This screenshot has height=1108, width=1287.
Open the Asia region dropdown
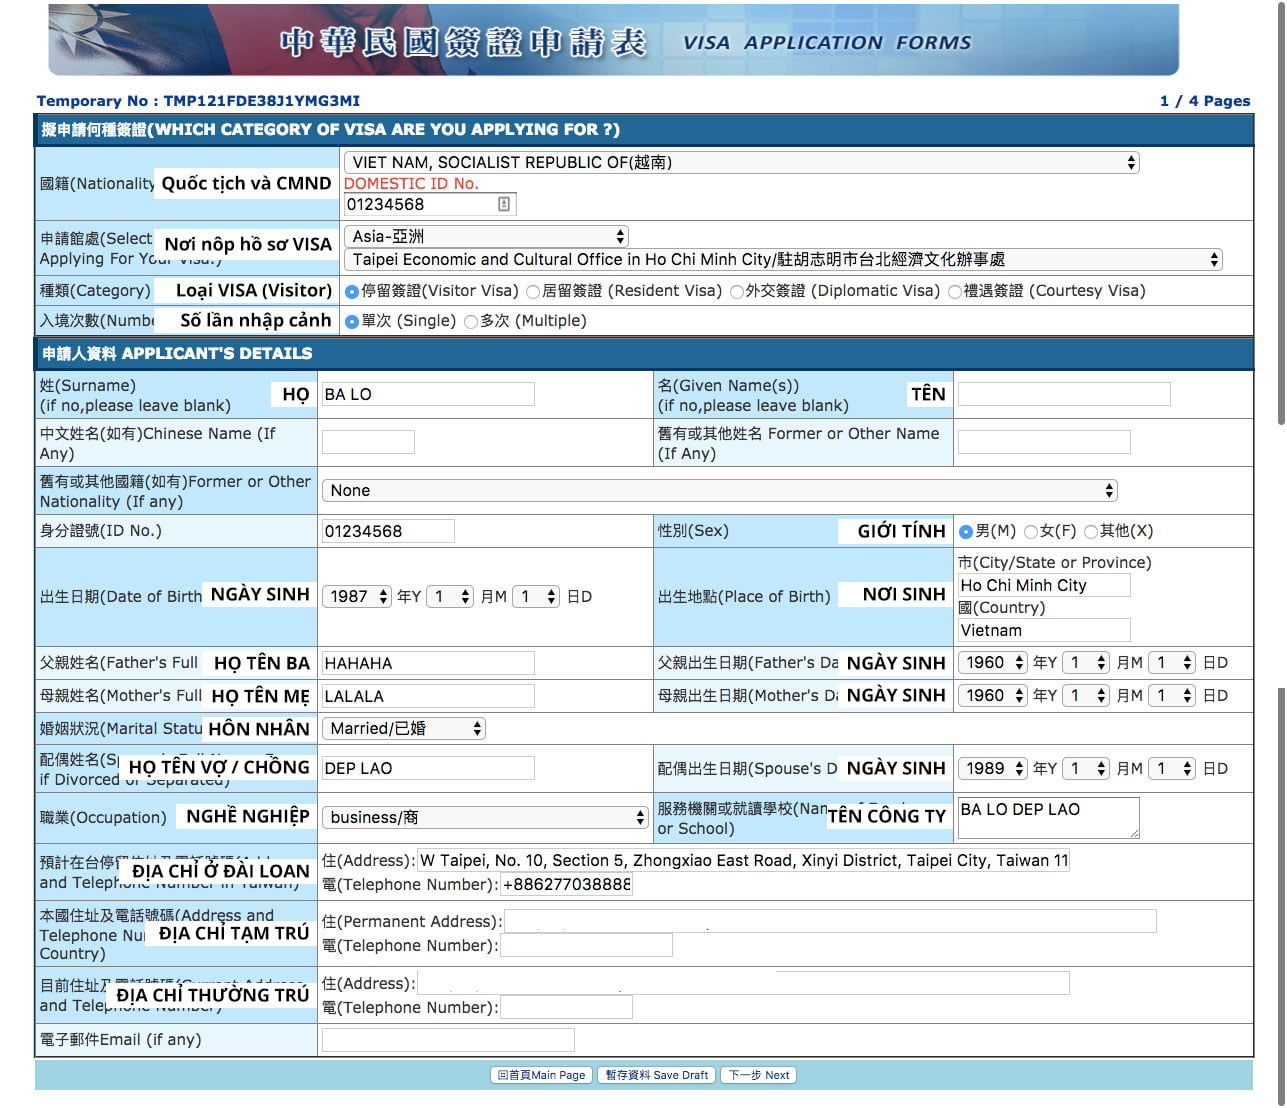point(486,236)
